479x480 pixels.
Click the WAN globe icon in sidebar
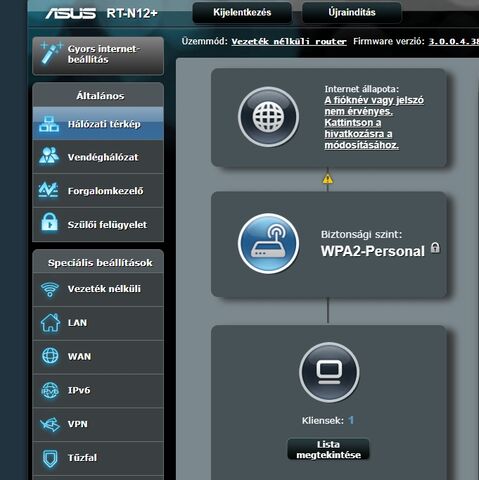coord(50,356)
